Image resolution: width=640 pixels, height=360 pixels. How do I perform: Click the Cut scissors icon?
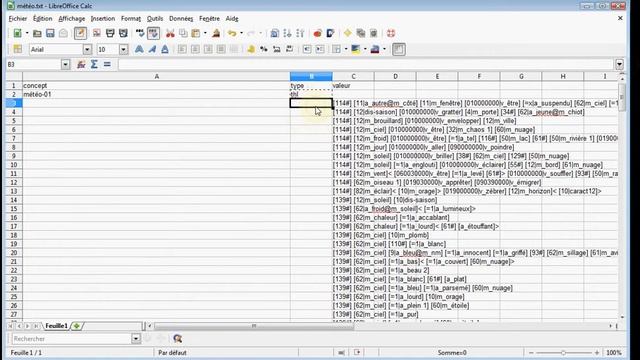pyautogui.click(x=170, y=33)
